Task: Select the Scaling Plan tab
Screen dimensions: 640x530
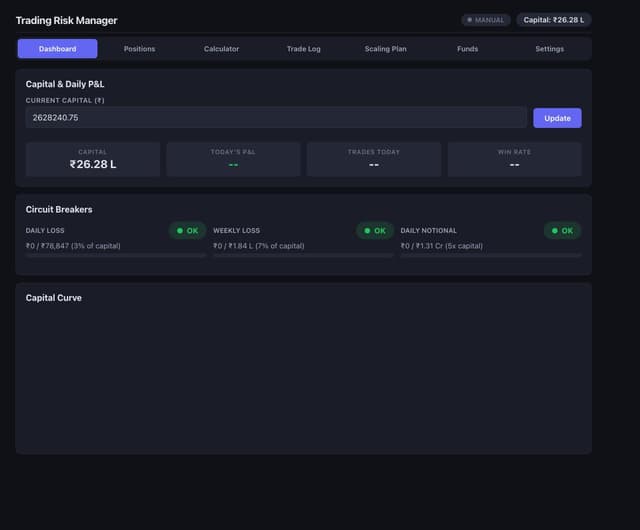Action: click(385, 49)
